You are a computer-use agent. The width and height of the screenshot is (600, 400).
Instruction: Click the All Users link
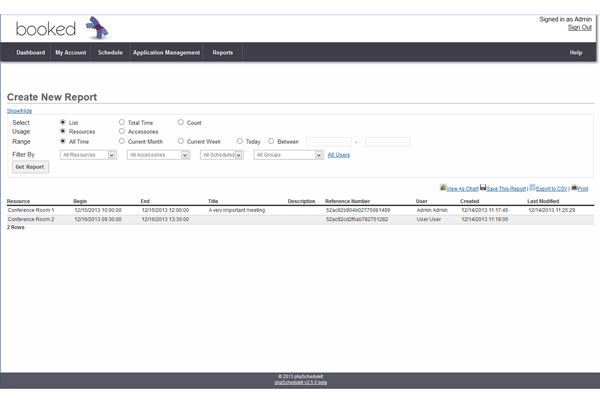point(339,155)
